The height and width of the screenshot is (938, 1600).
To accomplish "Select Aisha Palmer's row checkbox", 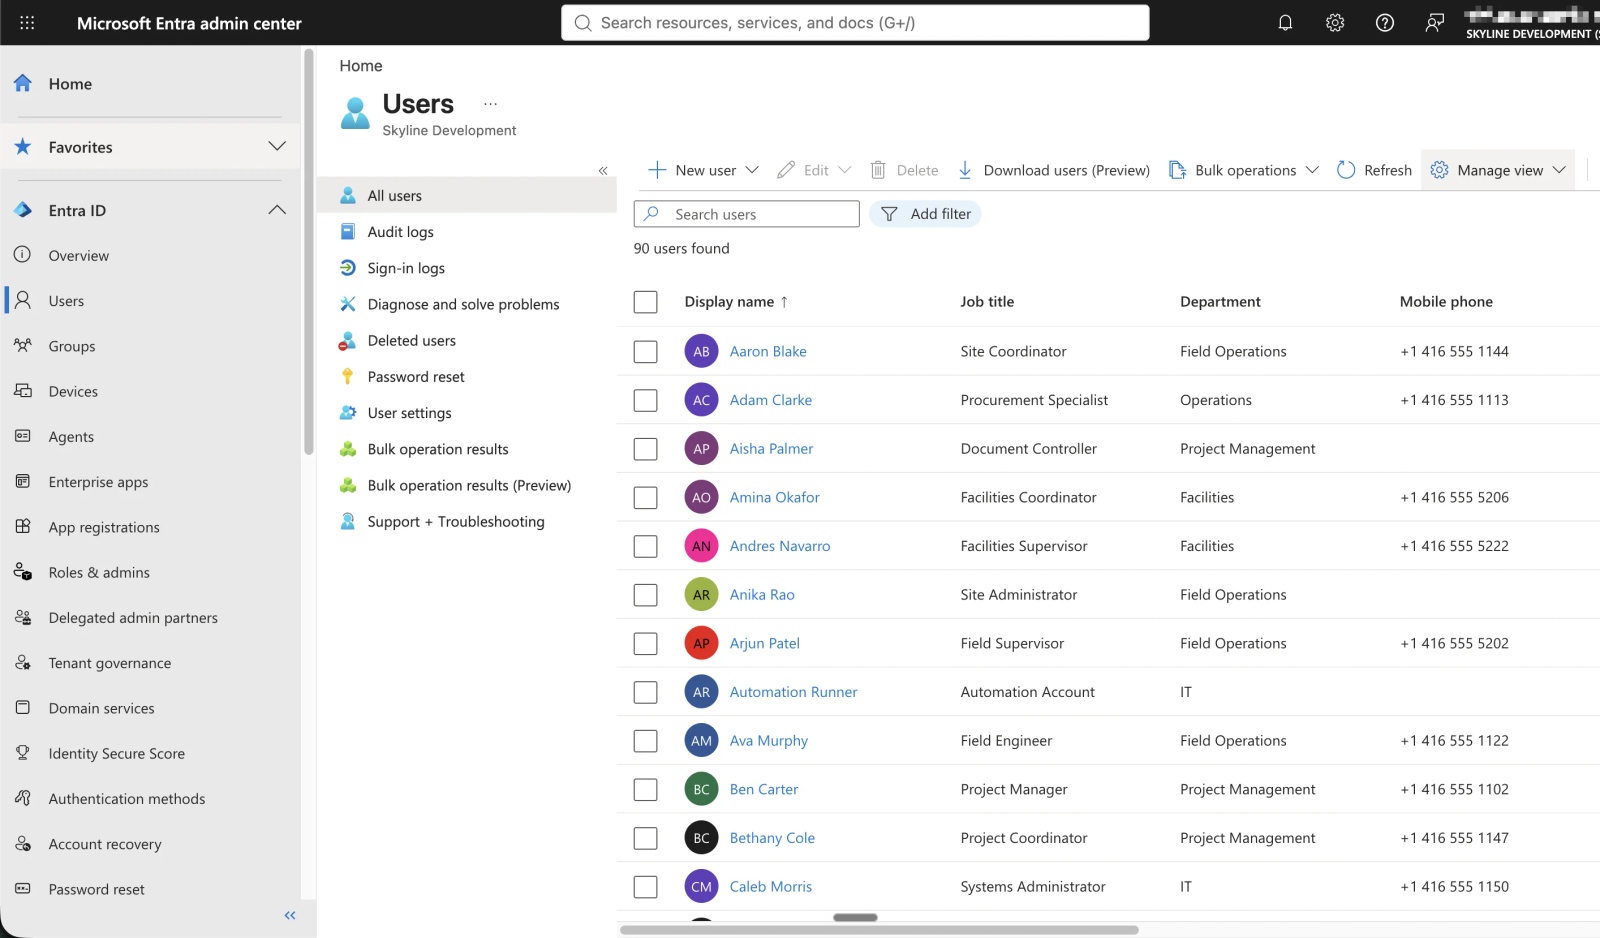I will click(x=646, y=449).
